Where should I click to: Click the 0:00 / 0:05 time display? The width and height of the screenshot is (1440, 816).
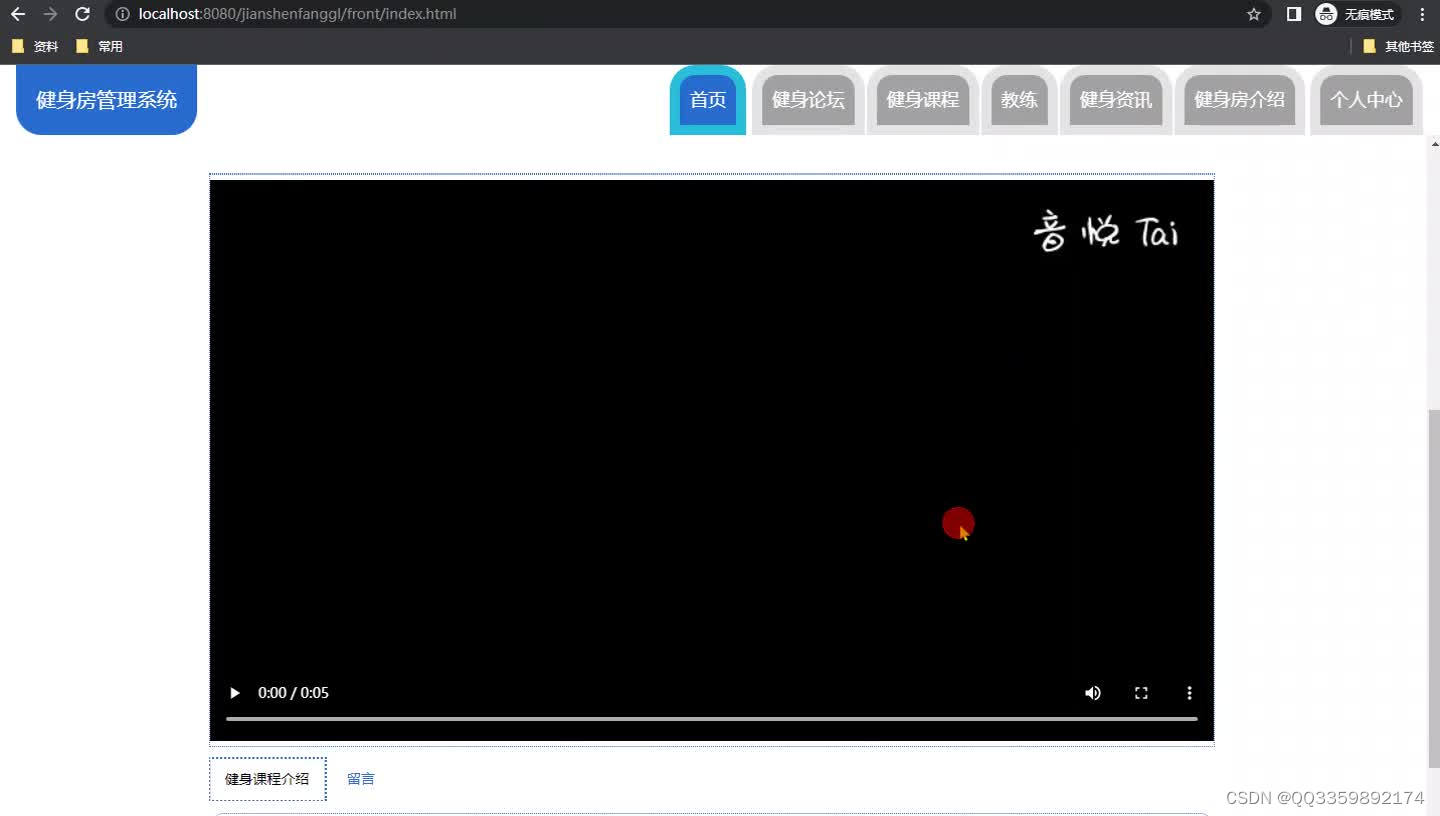pyautogui.click(x=293, y=693)
